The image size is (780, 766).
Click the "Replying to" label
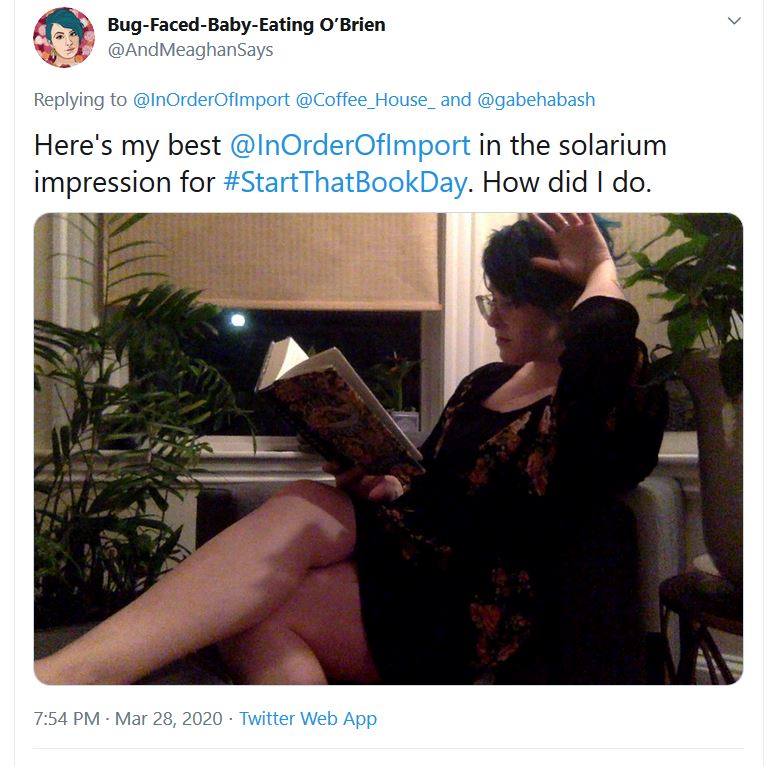tap(80, 99)
